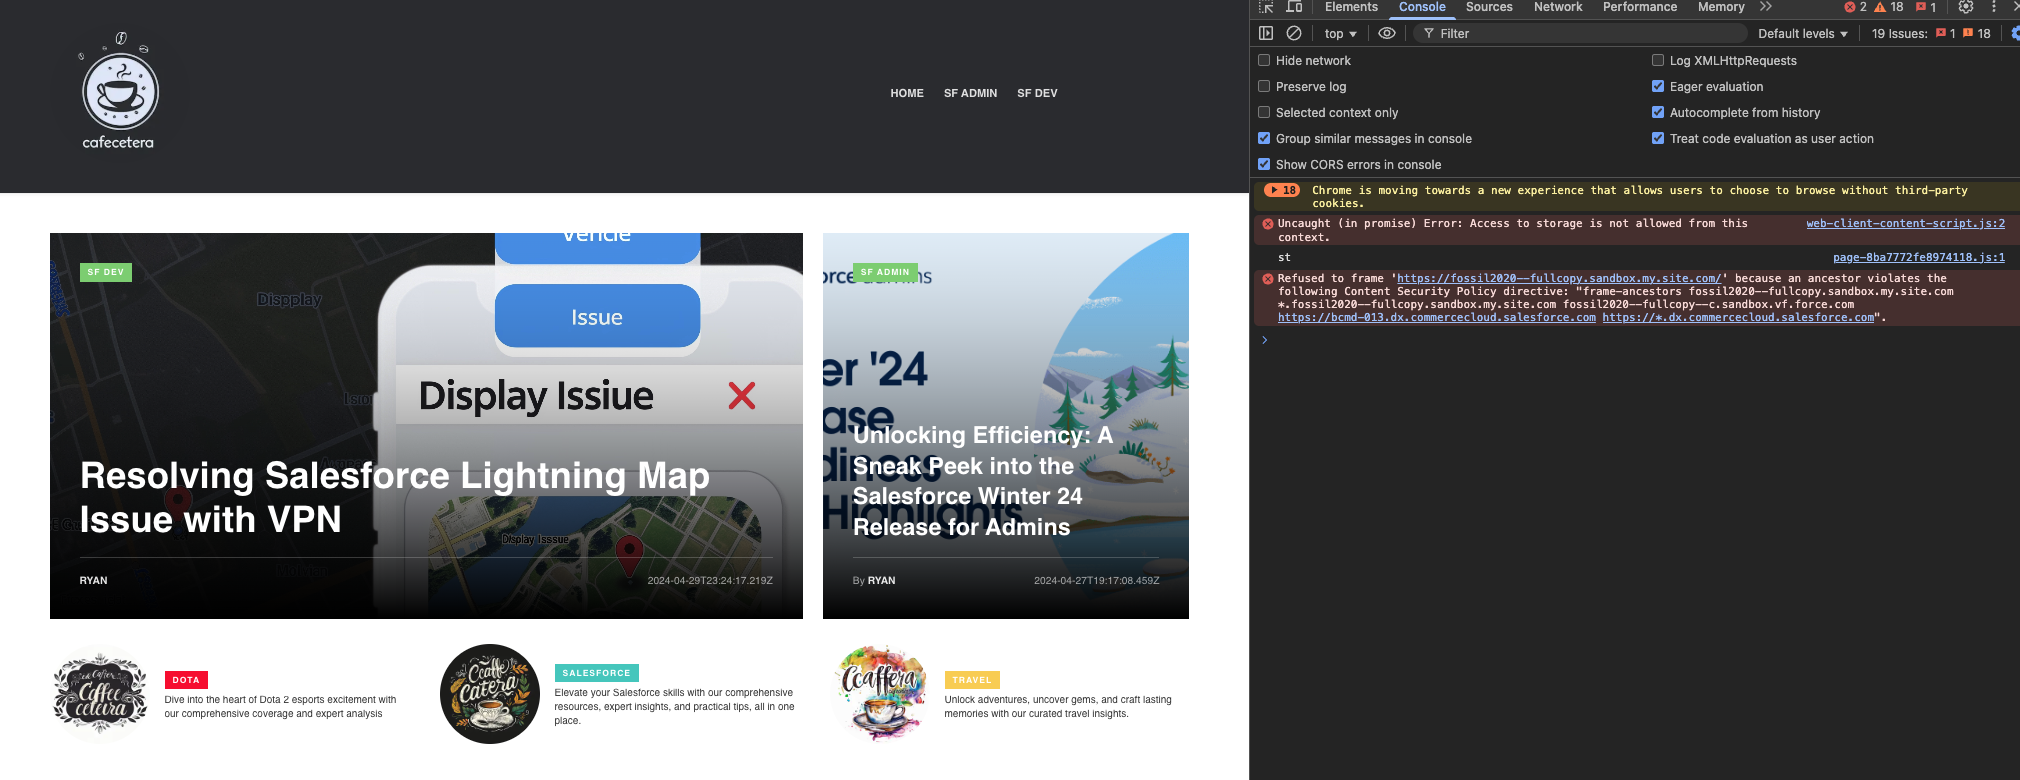Click the green SF DEV badge on featured post

point(106,272)
